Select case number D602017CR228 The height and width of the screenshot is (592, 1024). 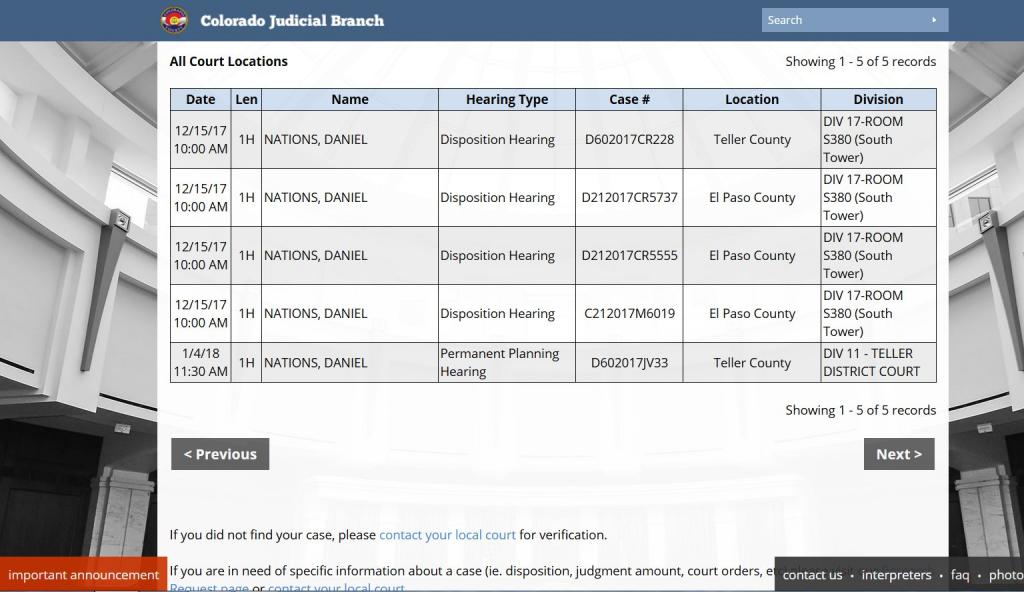point(629,139)
